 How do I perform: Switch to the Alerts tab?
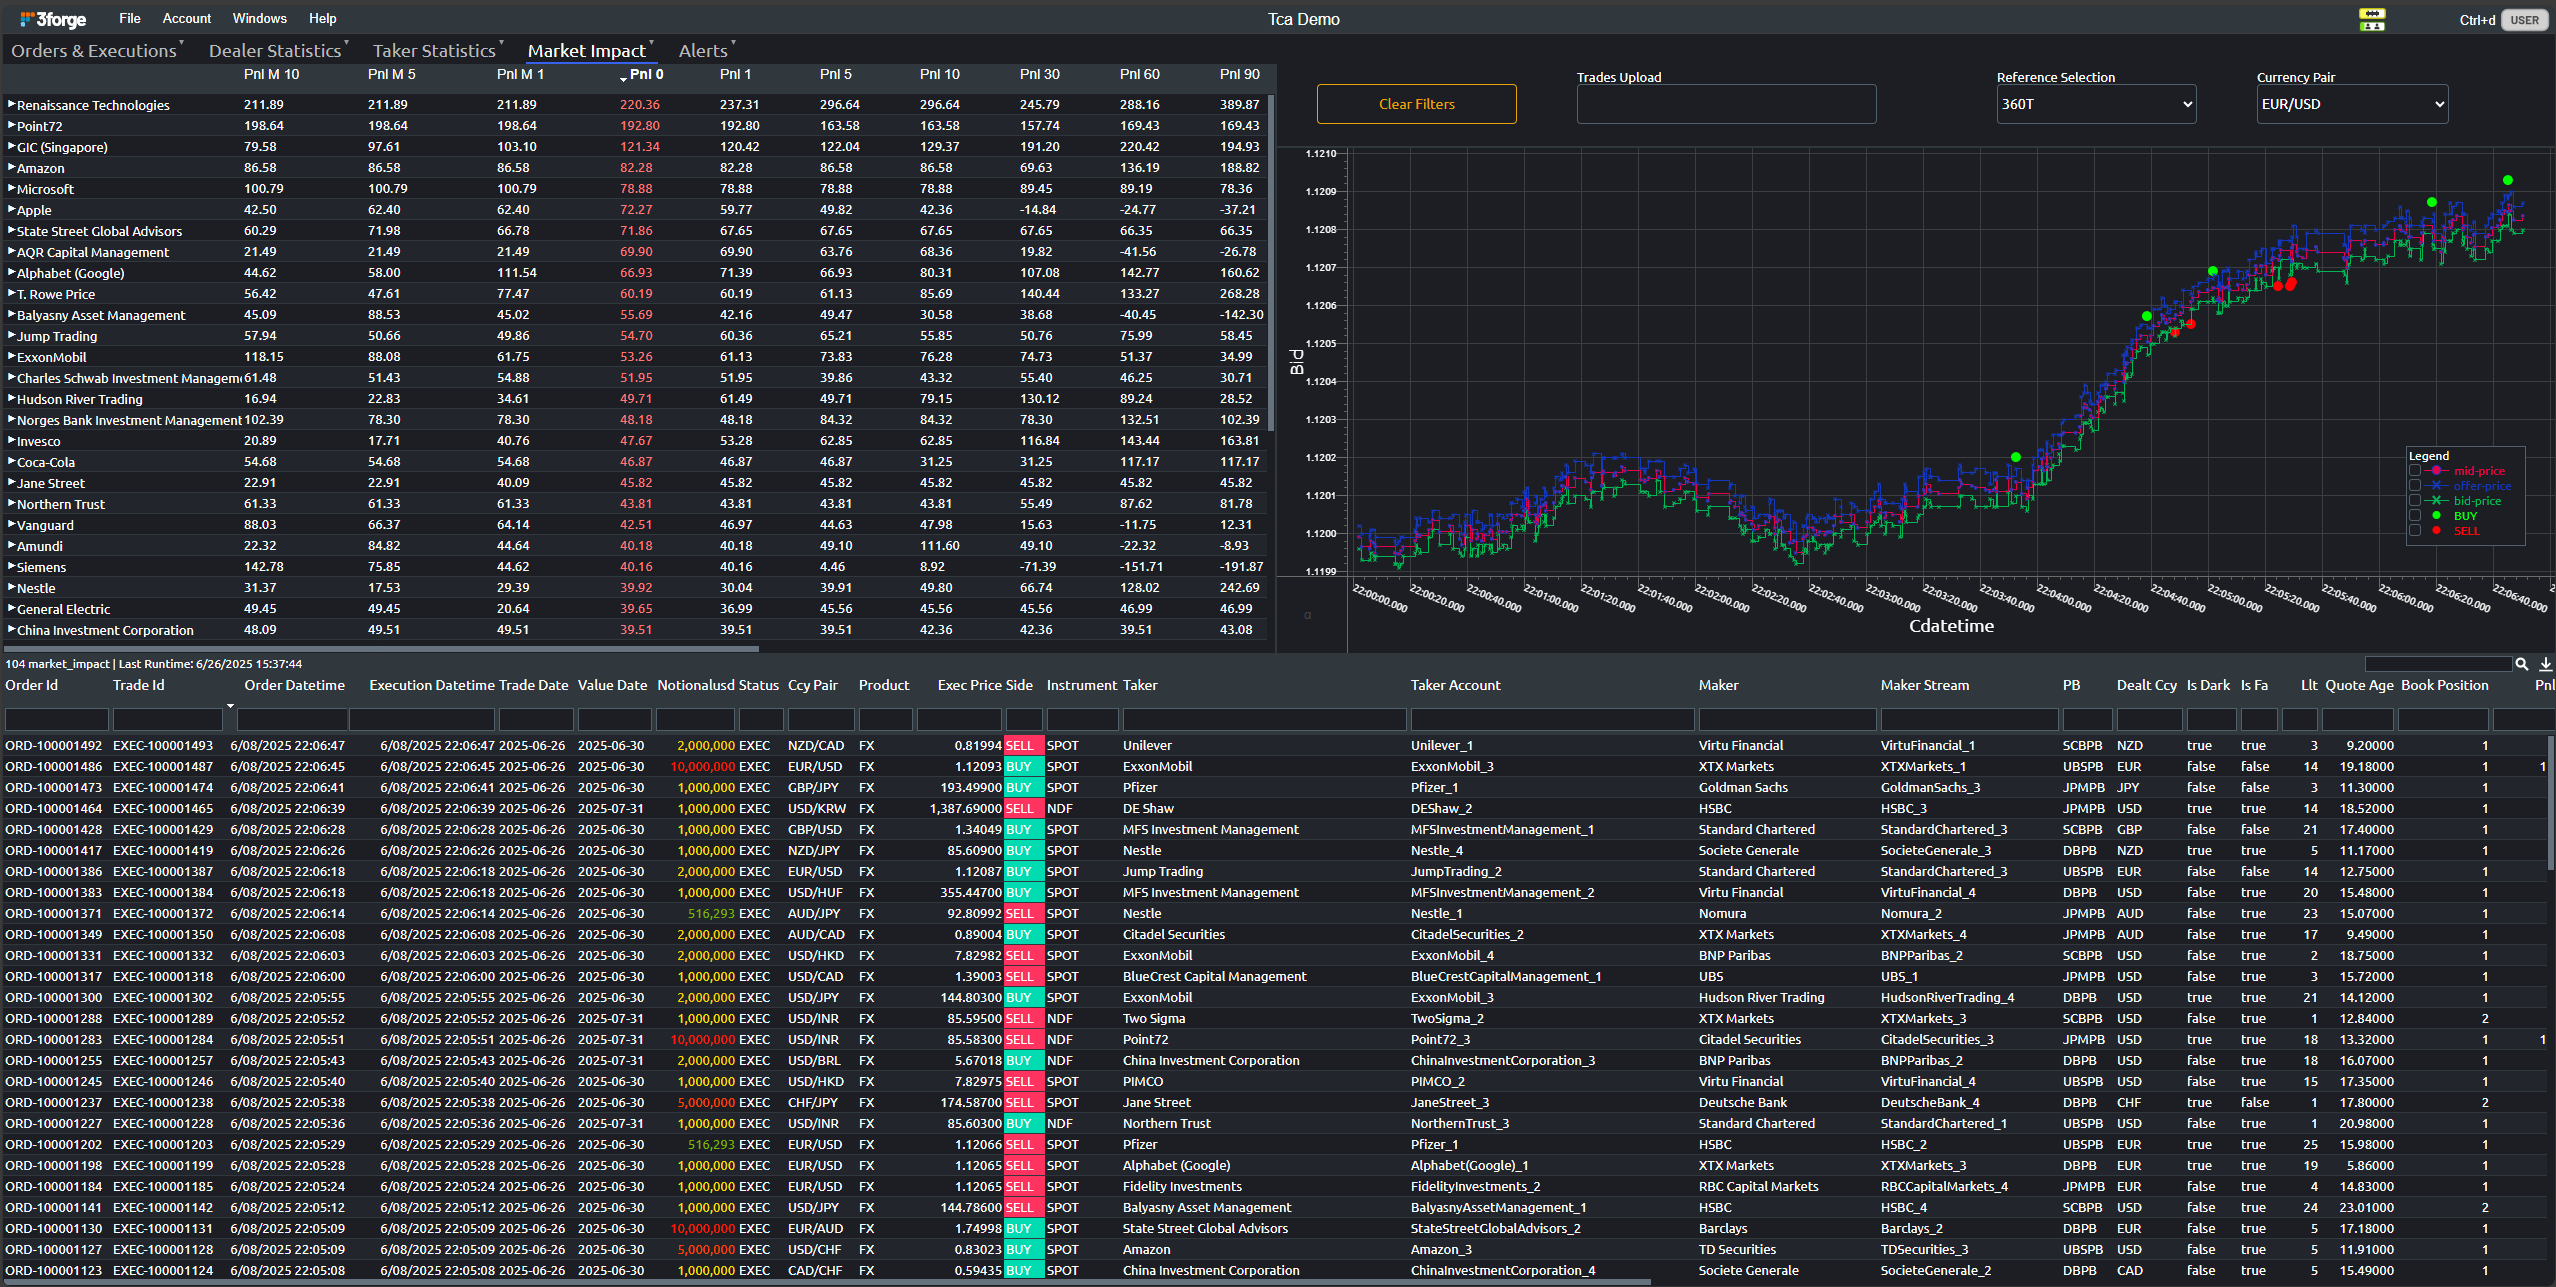[703, 51]
